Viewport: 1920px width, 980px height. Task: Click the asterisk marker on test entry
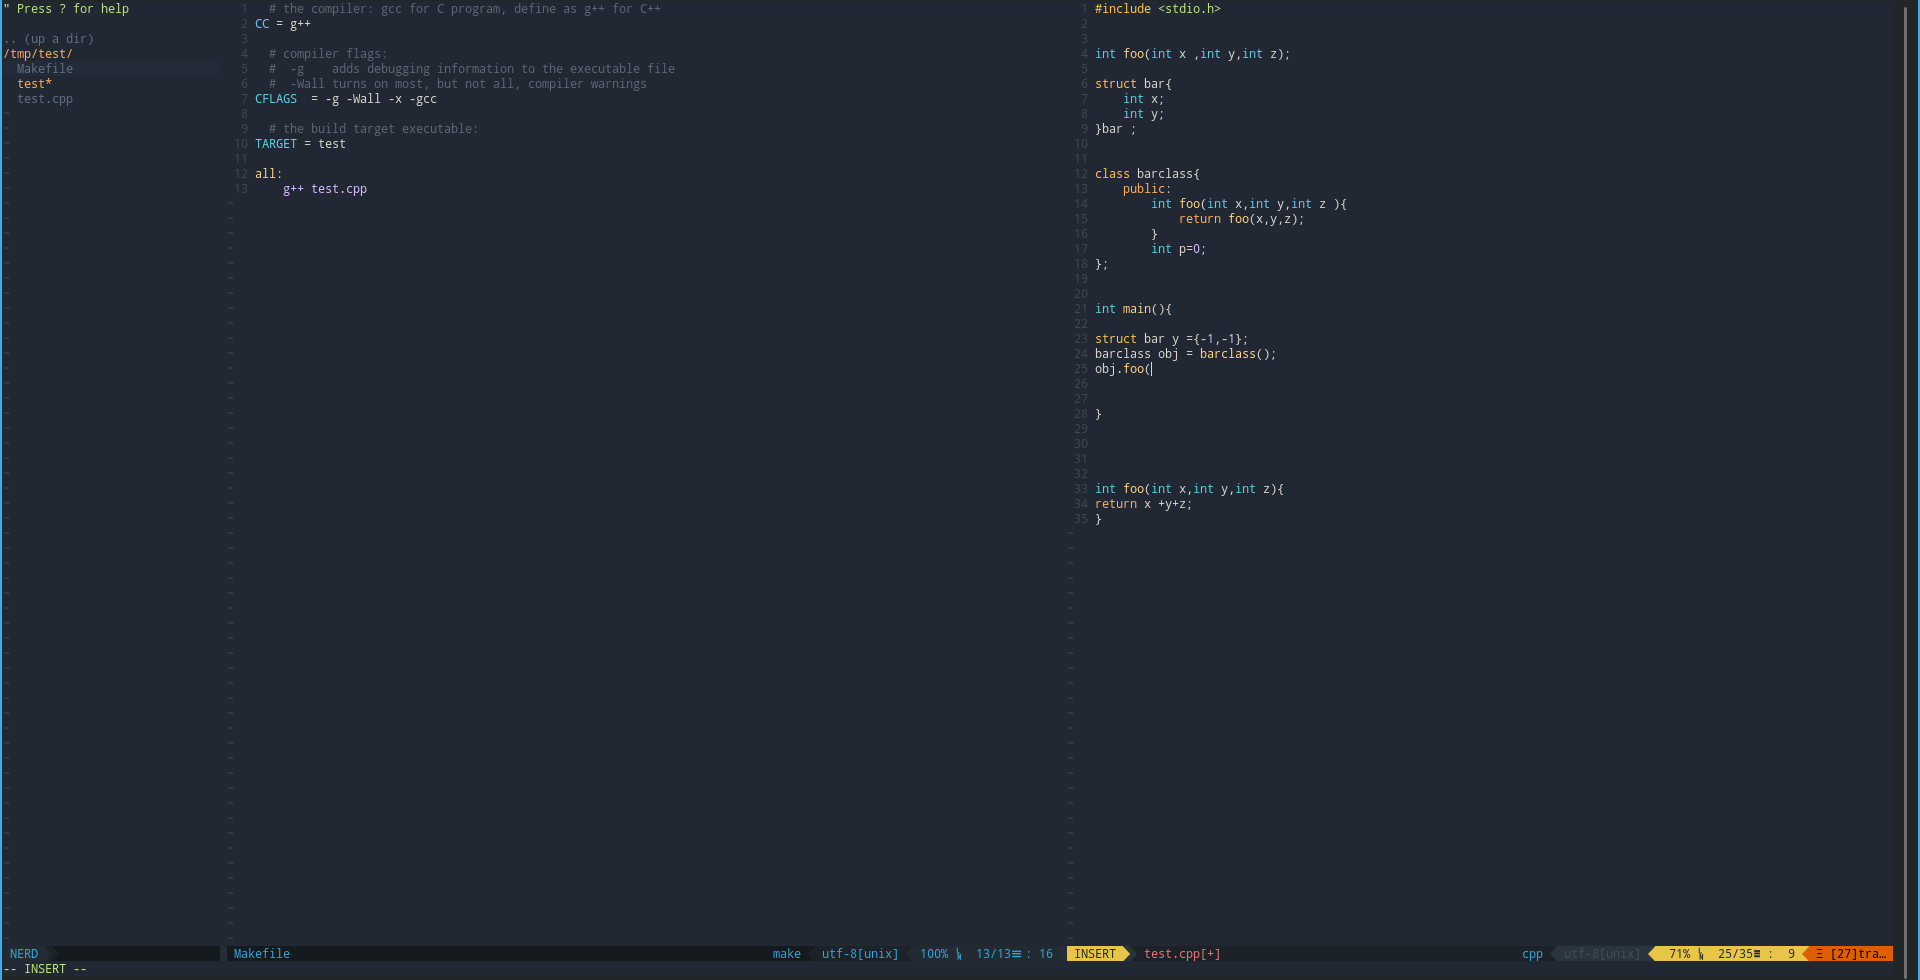[x=49, y=83]
